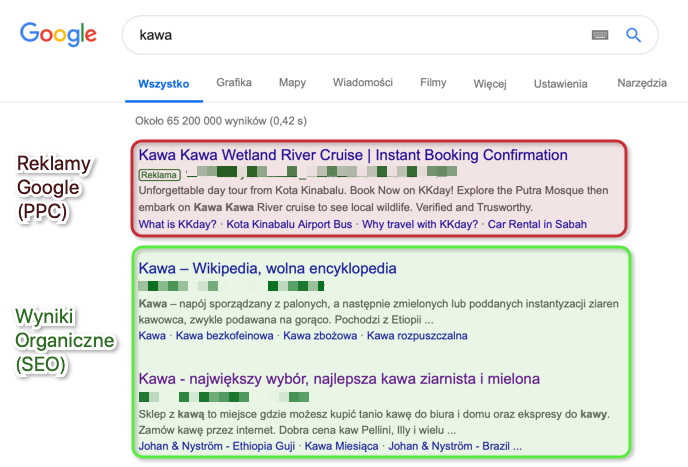
Task: Click result count 'Około 65 200 000 wyników'
Action: (x=221, y=121)
